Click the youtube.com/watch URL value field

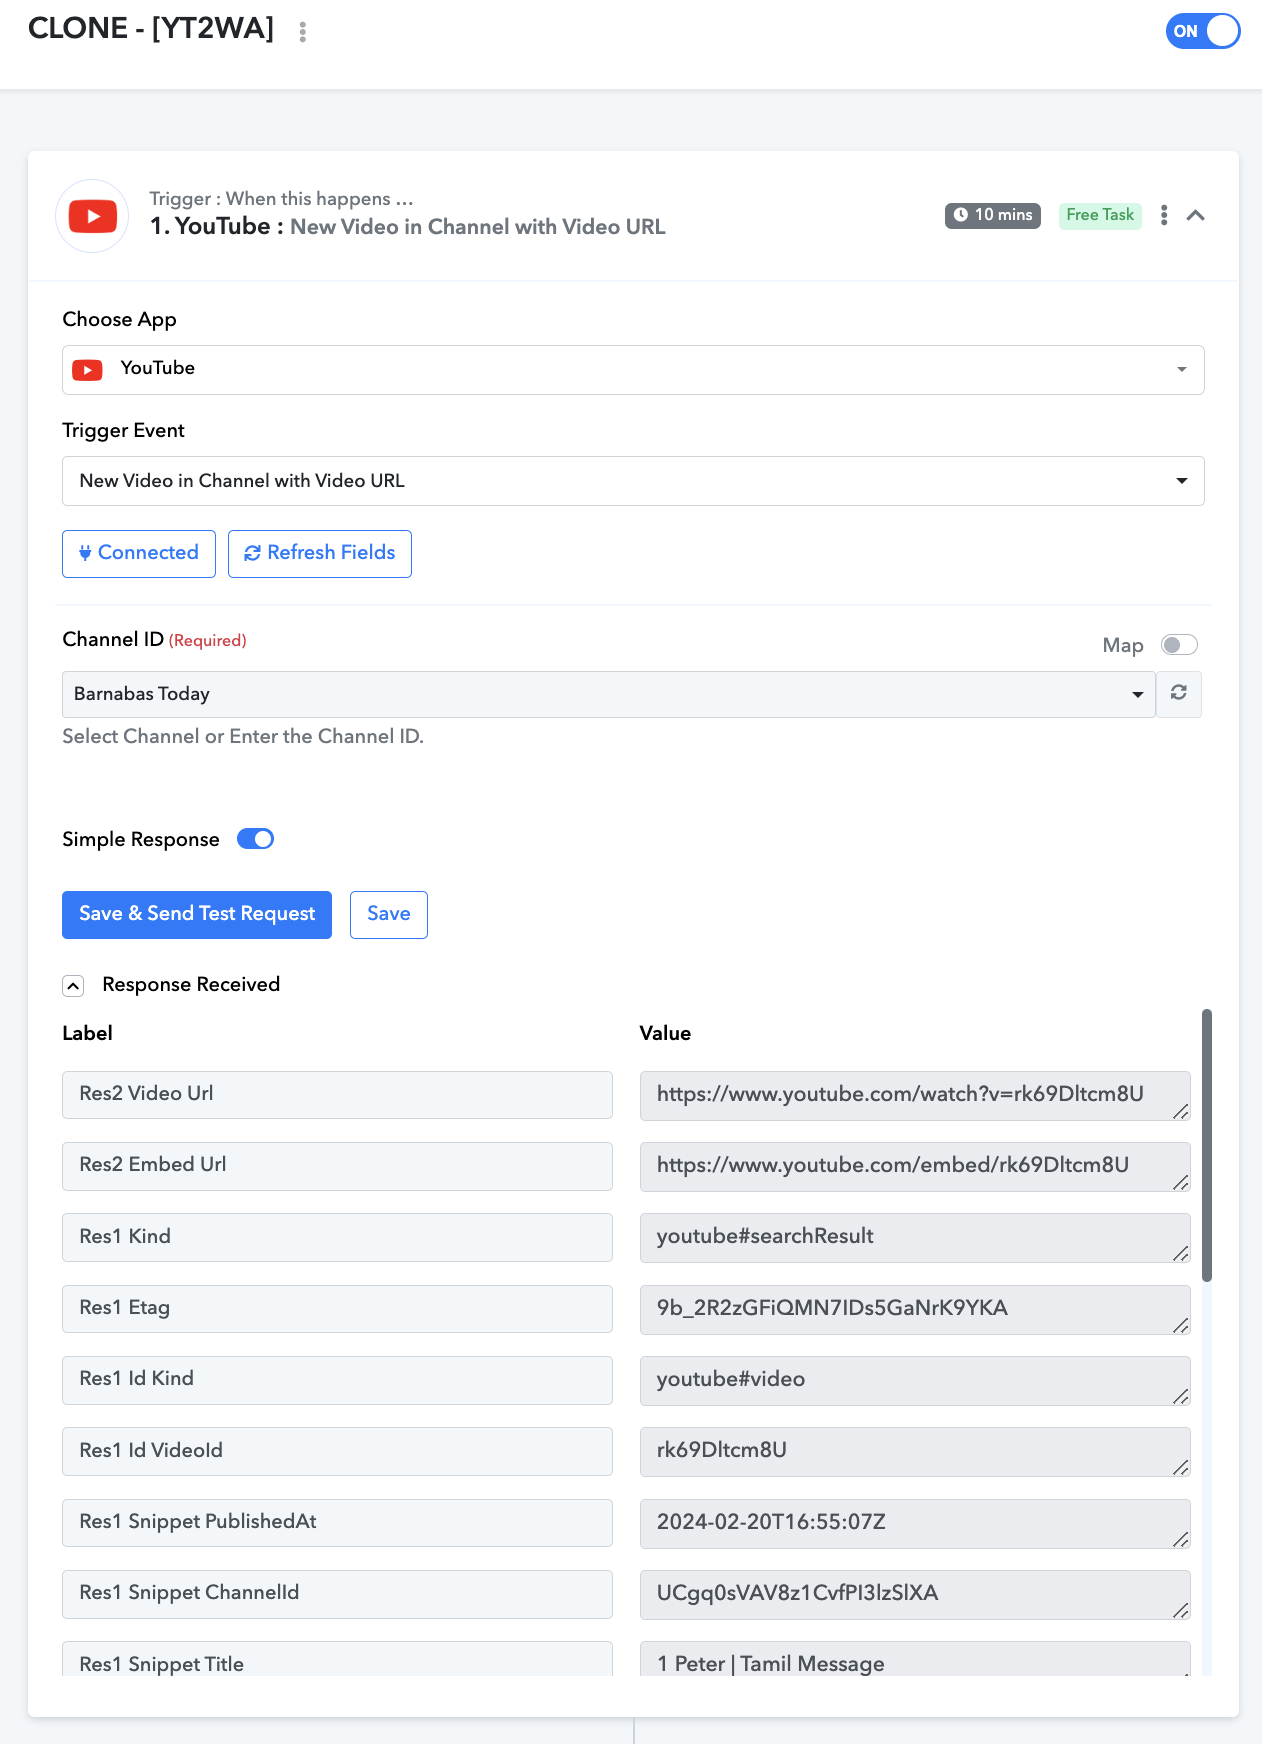[915, 1096]
